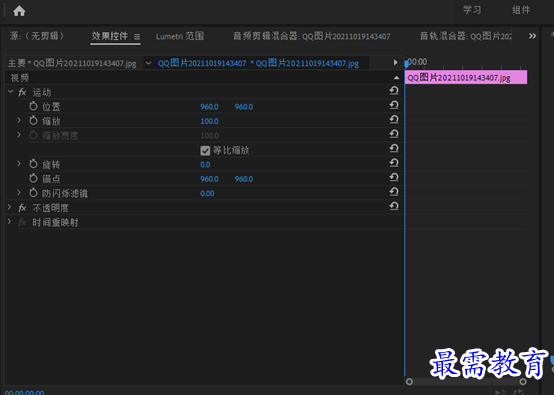Screen dimensions: 554x395
Task: Click the 00:00:00:00 timecode
Action: (25, 393)
